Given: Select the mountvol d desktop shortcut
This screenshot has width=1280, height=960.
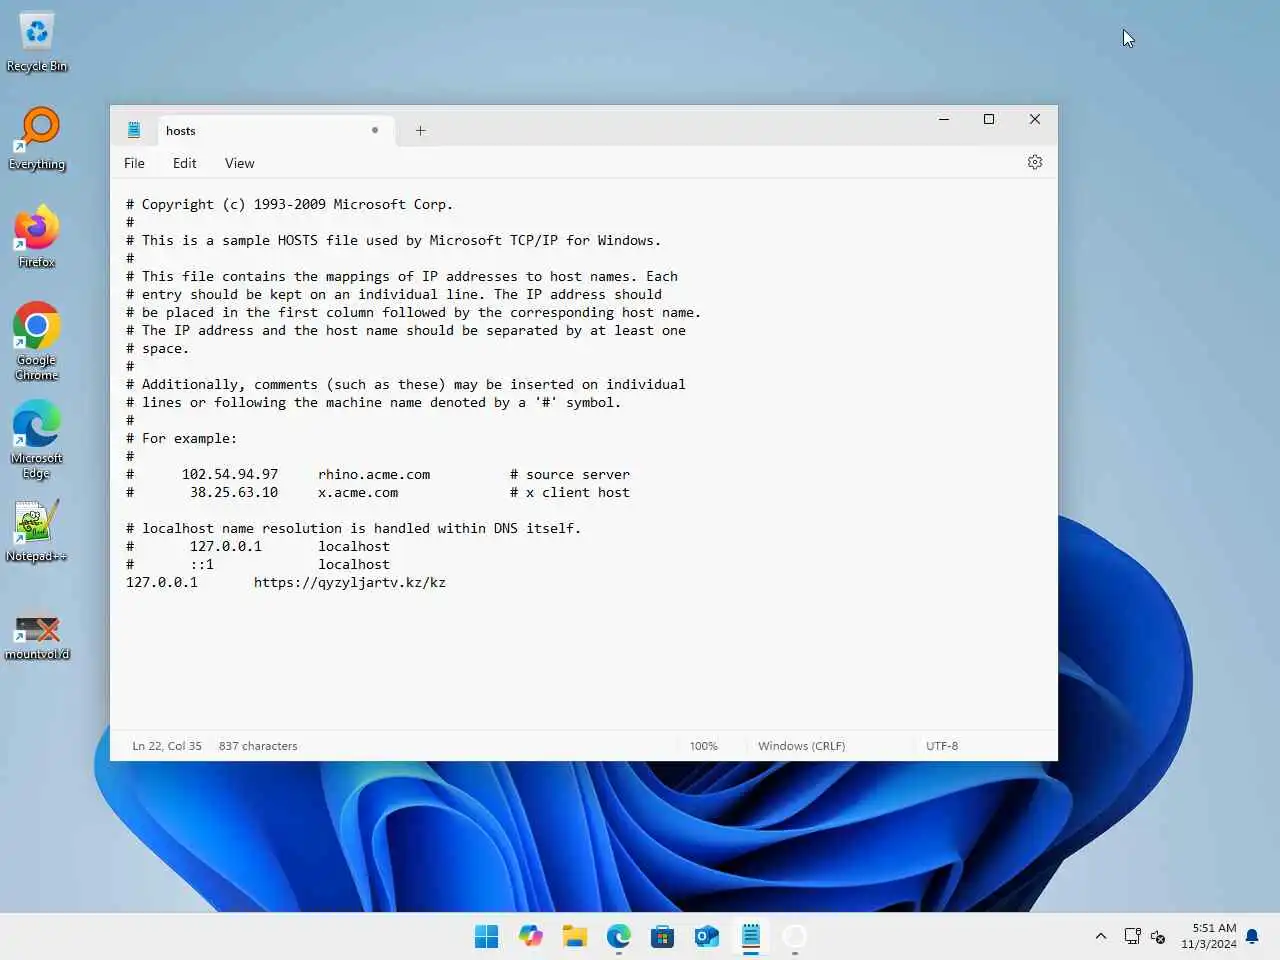Looking at the screenshot, I should [37, 636].
